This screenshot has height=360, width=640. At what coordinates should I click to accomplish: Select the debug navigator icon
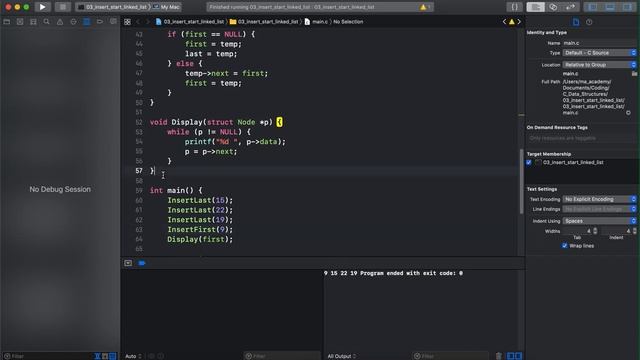(87, 22)
